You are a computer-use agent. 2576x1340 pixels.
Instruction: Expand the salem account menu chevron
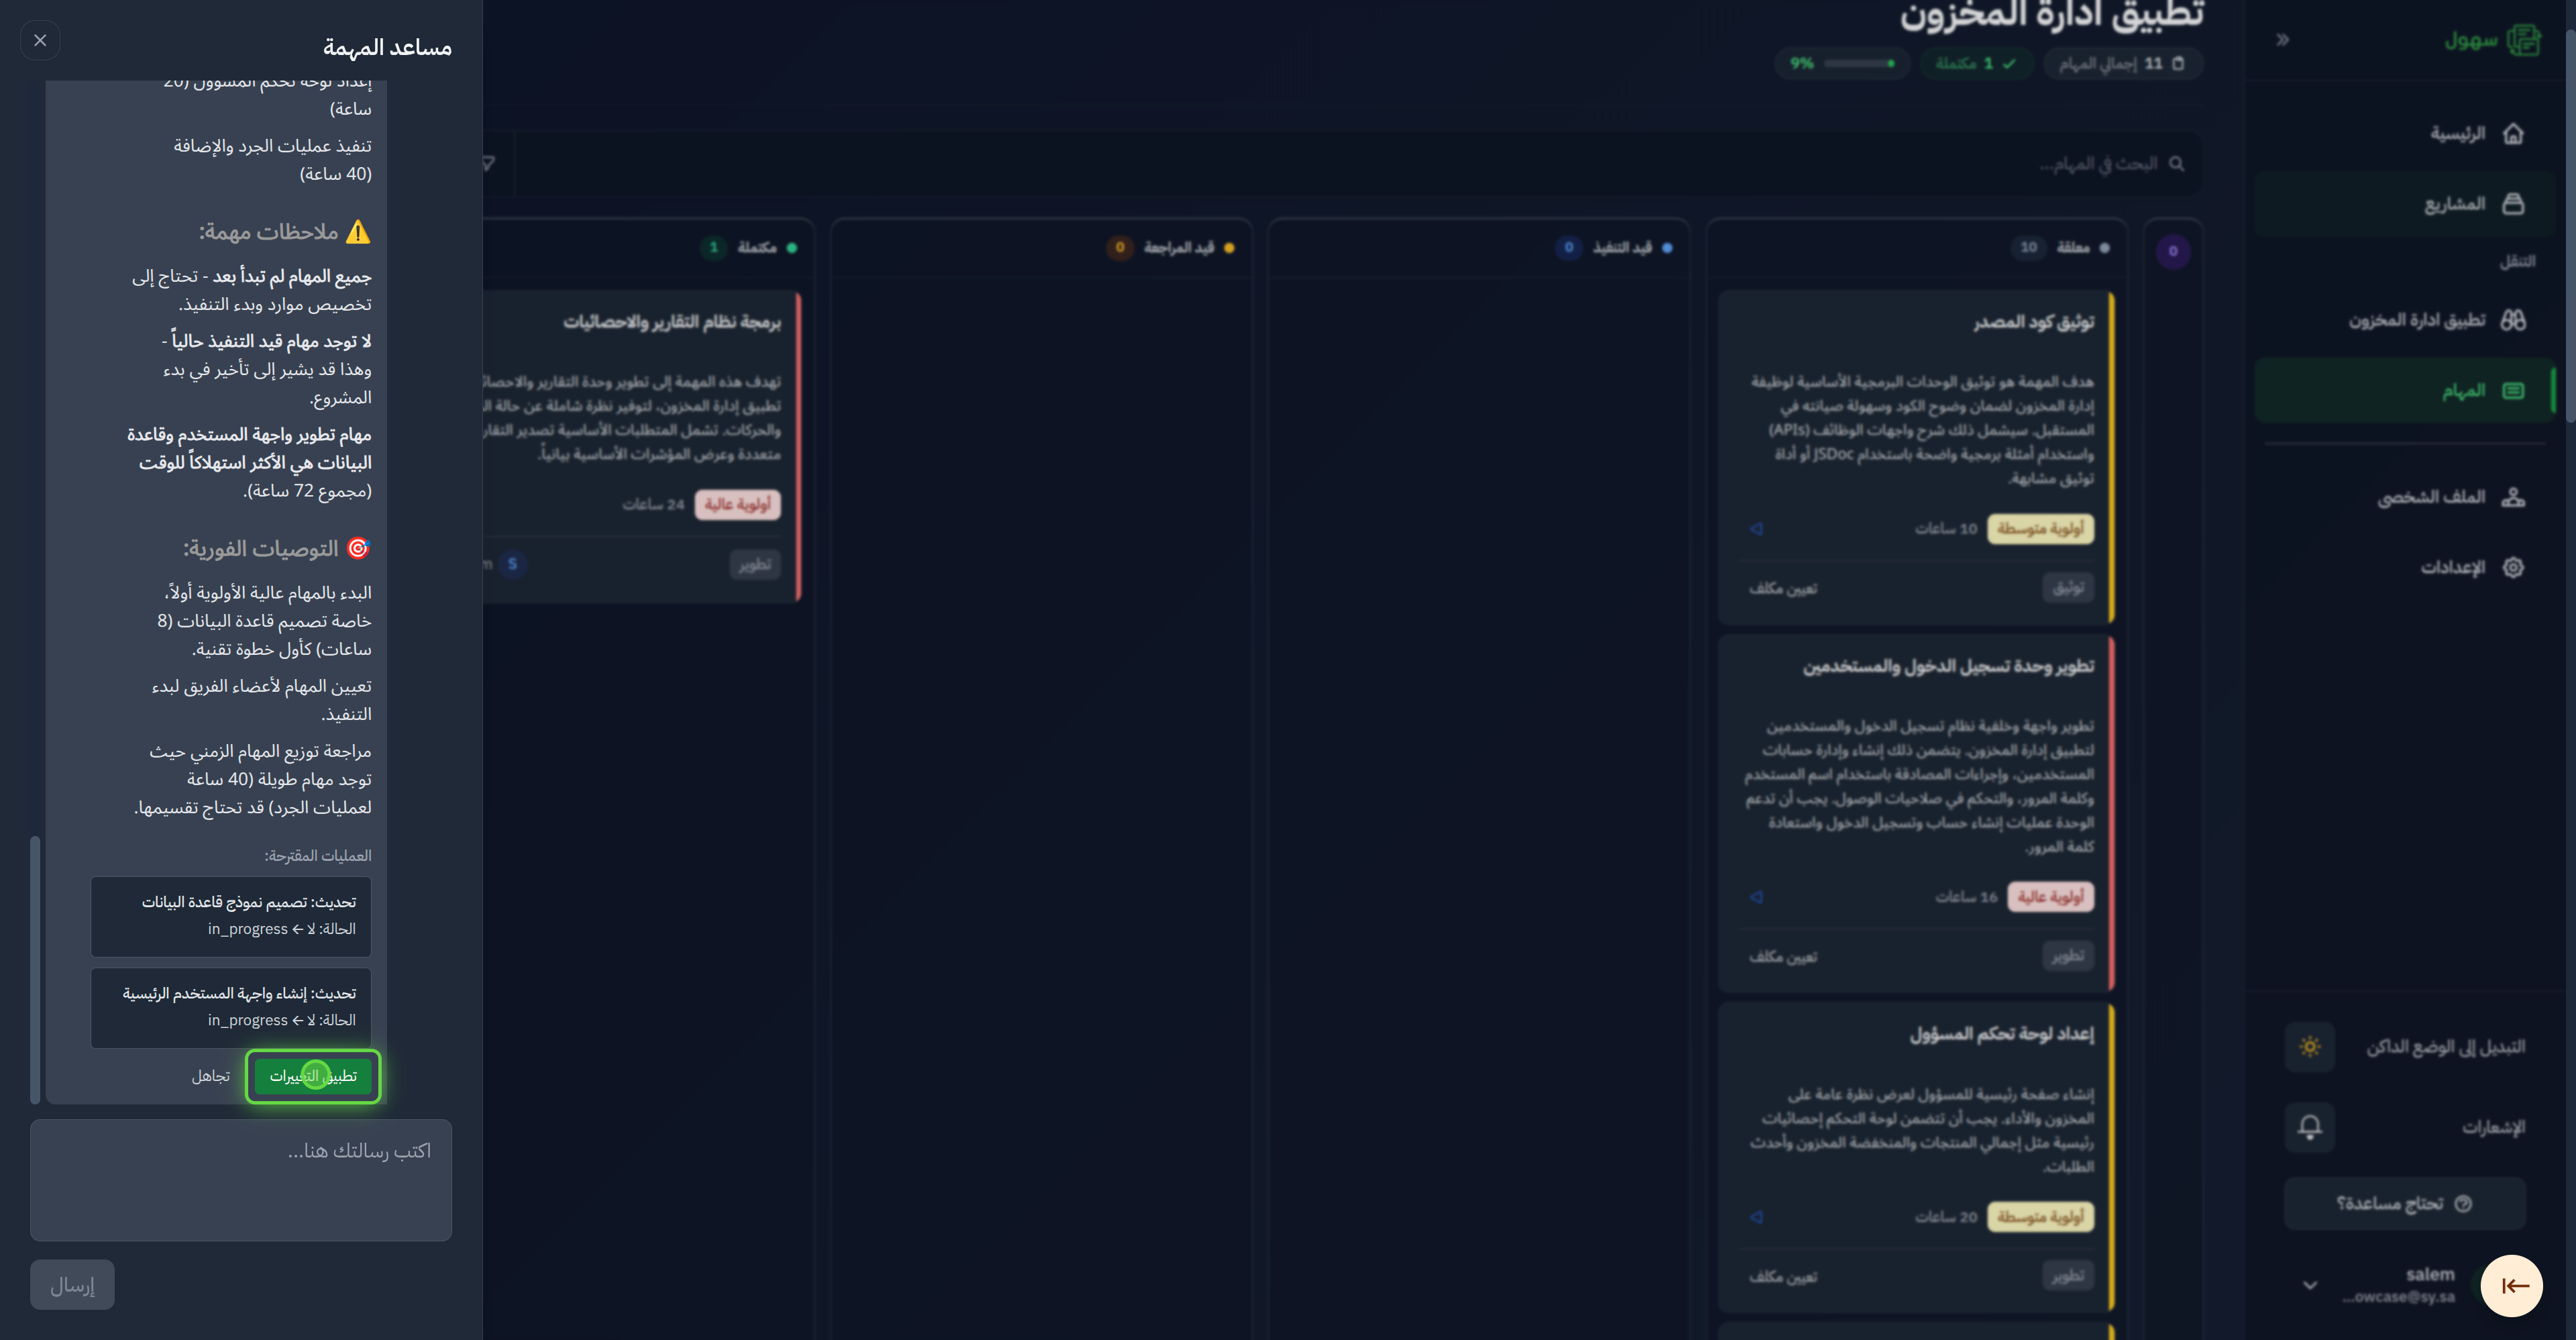(x=2310, y=1285)
